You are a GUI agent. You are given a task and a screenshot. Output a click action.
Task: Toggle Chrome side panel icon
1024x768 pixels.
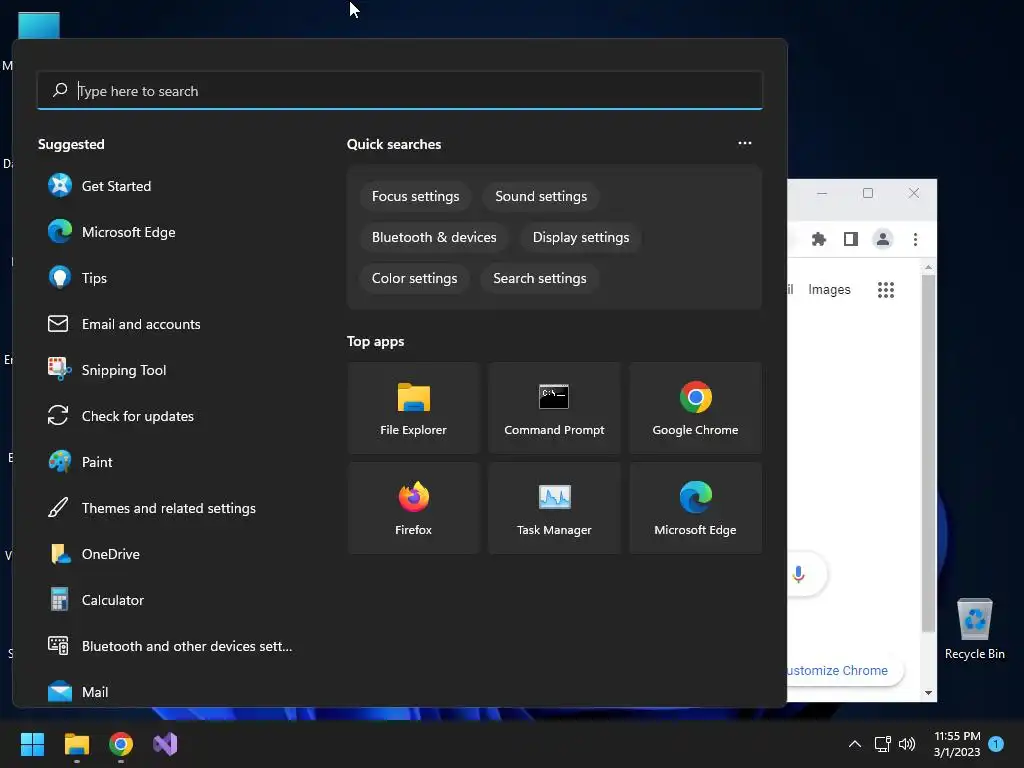point(850,239)
